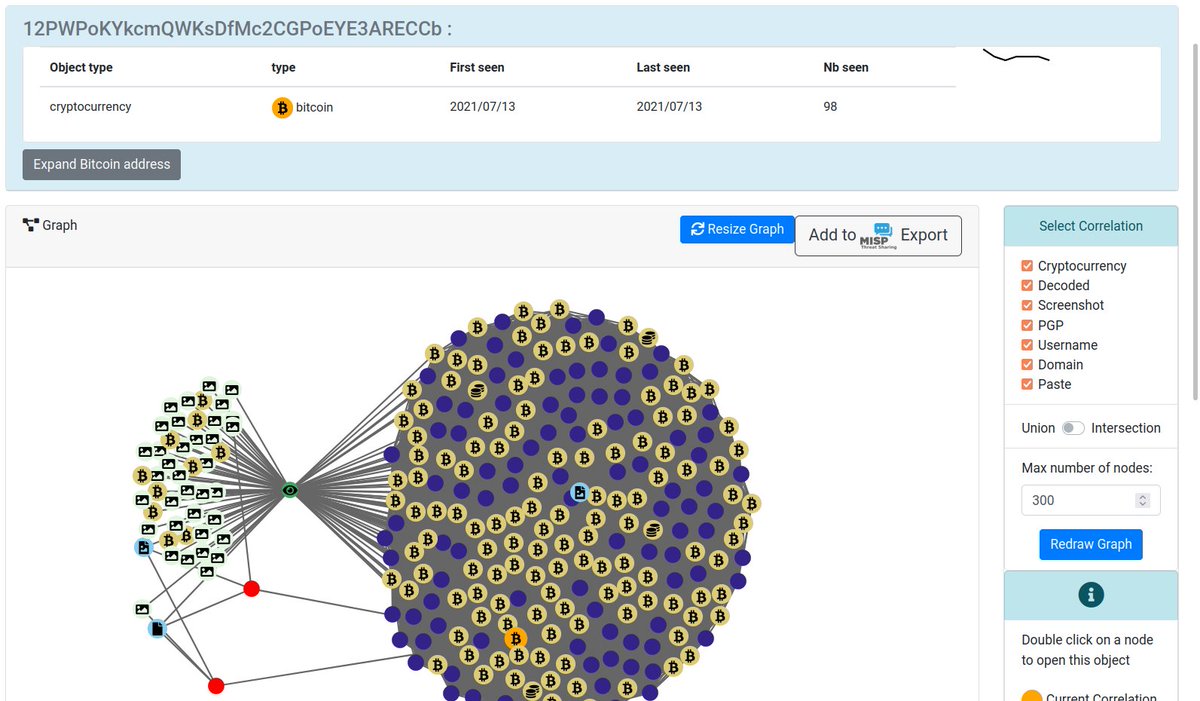Select the screenshot node at small cluster top
This screenshot has width=1200, height=701.
coord(209,385)
